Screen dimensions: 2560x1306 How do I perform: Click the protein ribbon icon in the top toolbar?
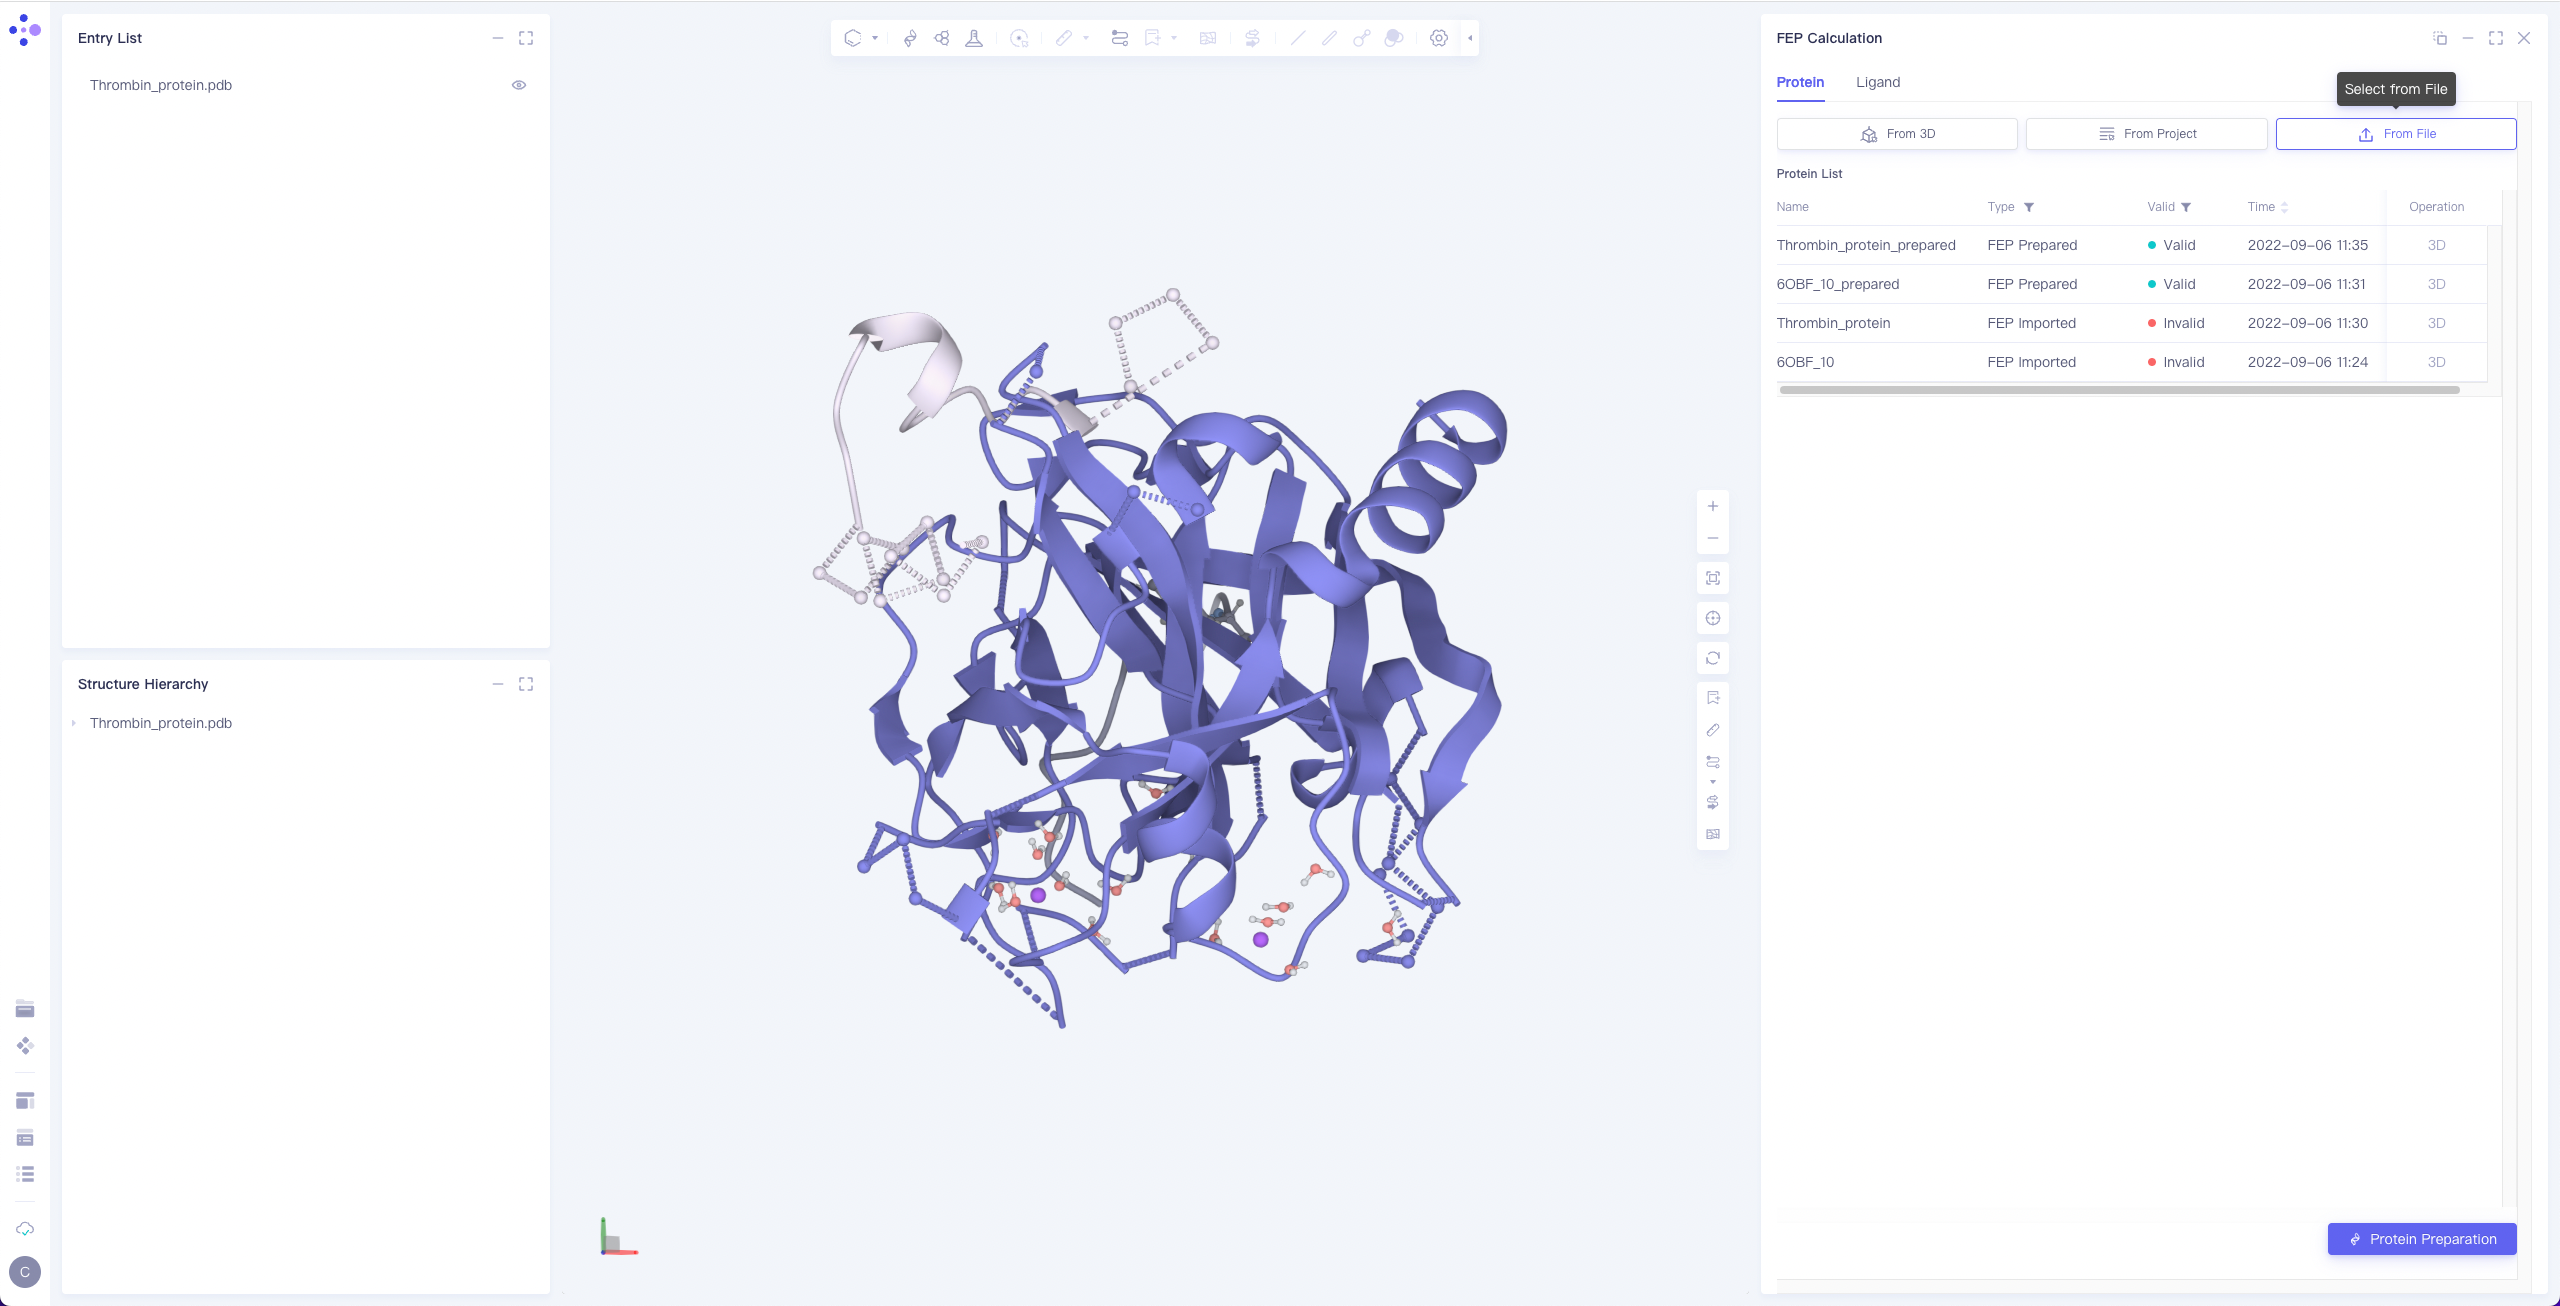[x=910, y=38]
